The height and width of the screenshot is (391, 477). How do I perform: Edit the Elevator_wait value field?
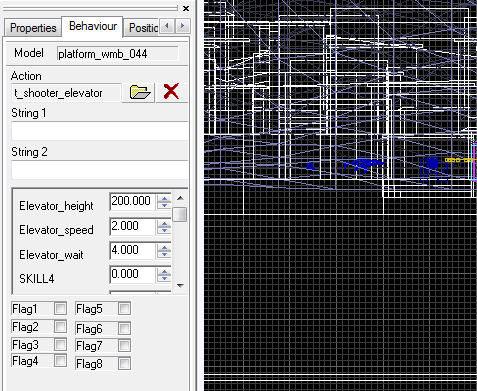coord(132,250)
